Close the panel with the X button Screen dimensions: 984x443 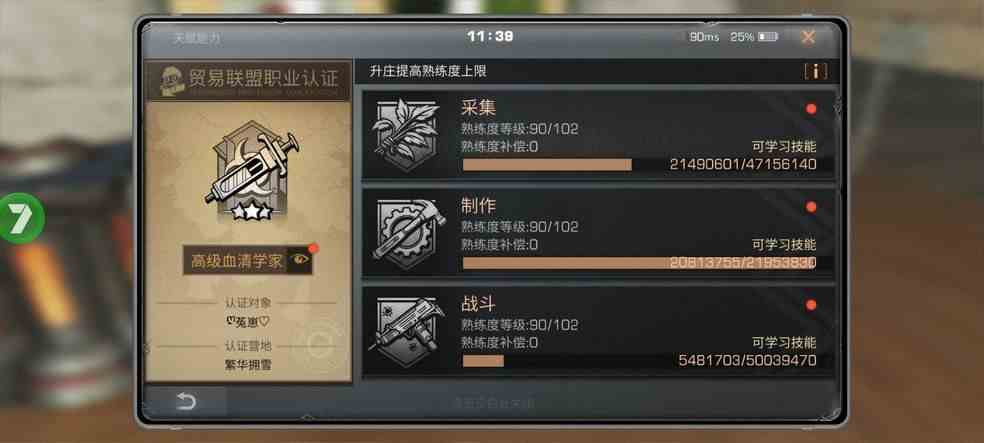click(808, 37)
